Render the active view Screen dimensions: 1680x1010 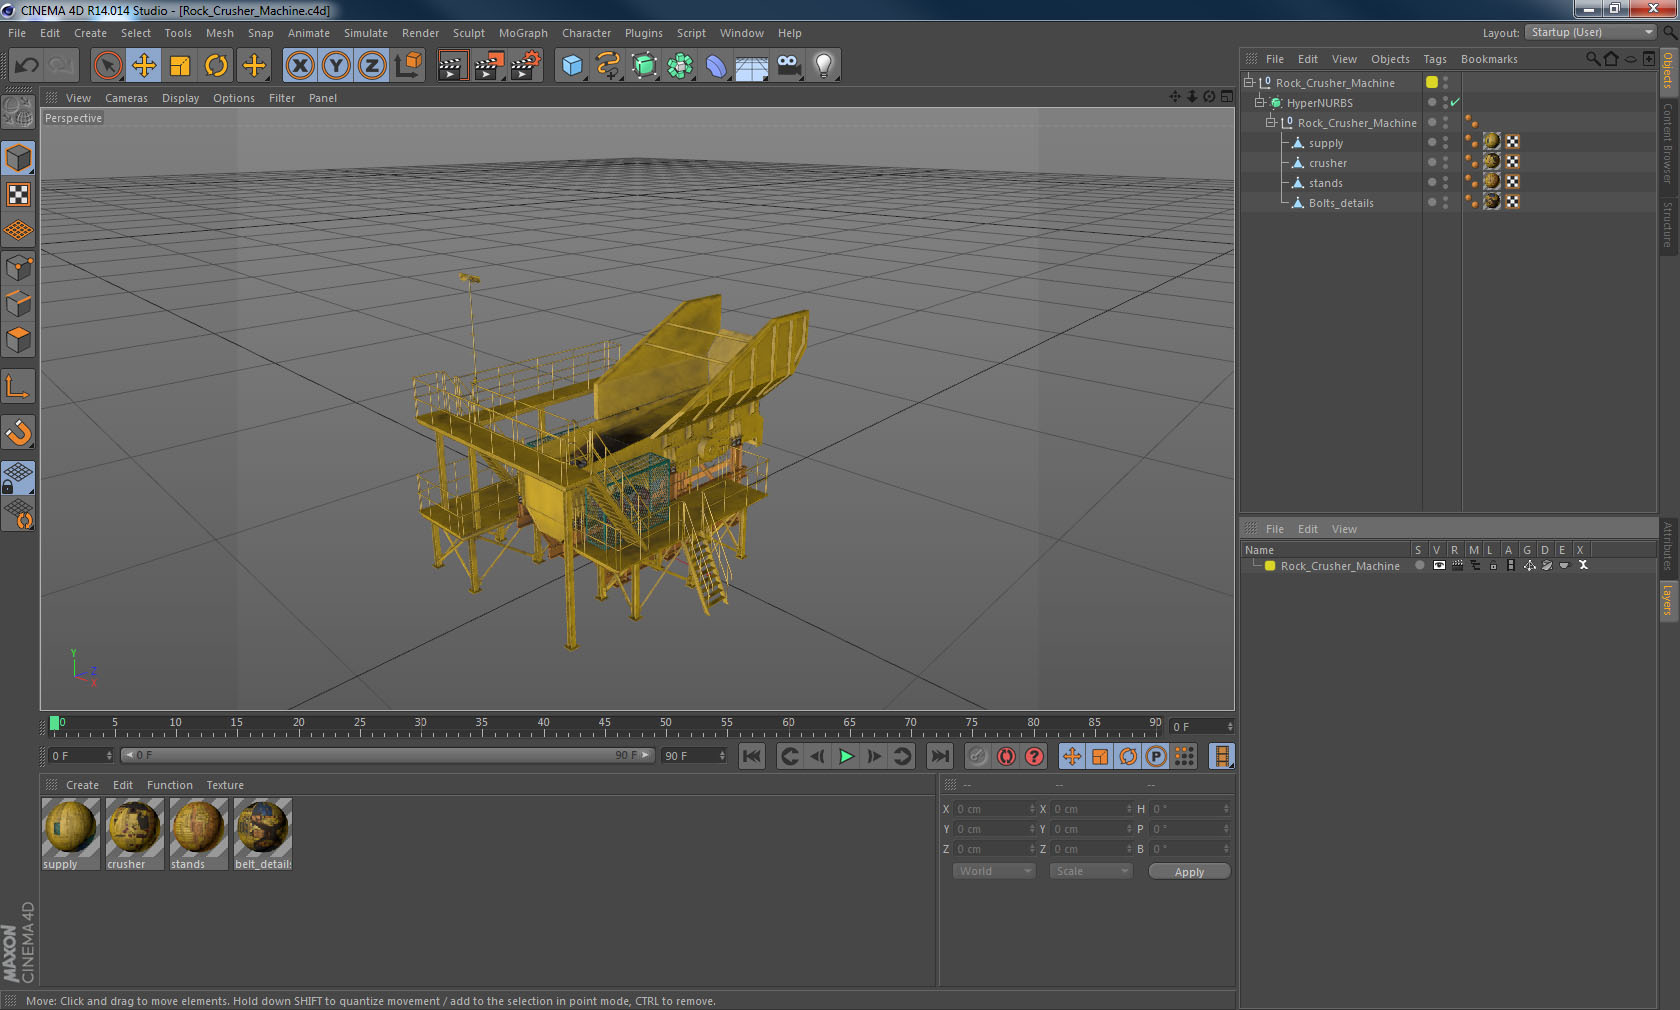[452, 66]
